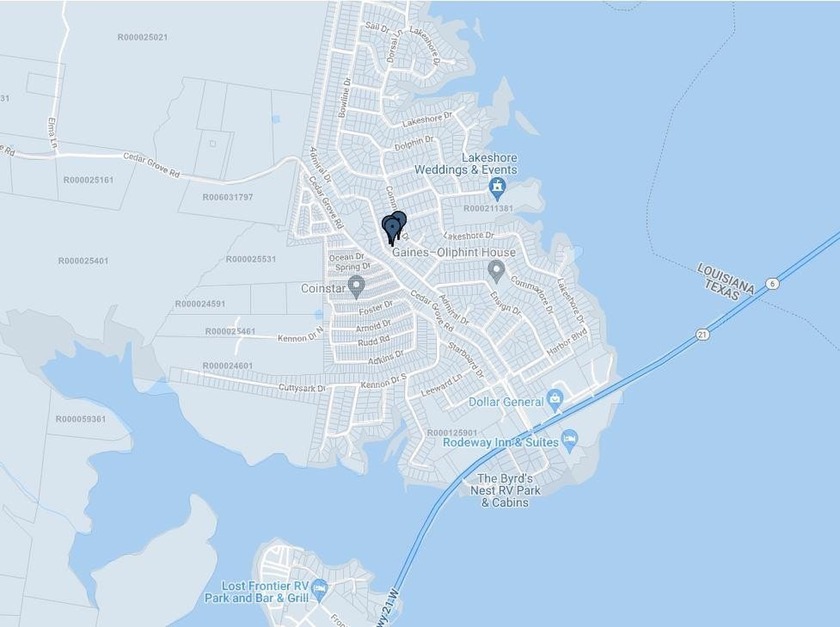840x627 pixels.
Task: Select Lost Frontier RV Park lodging icon
Action: [x=319, y=589]
